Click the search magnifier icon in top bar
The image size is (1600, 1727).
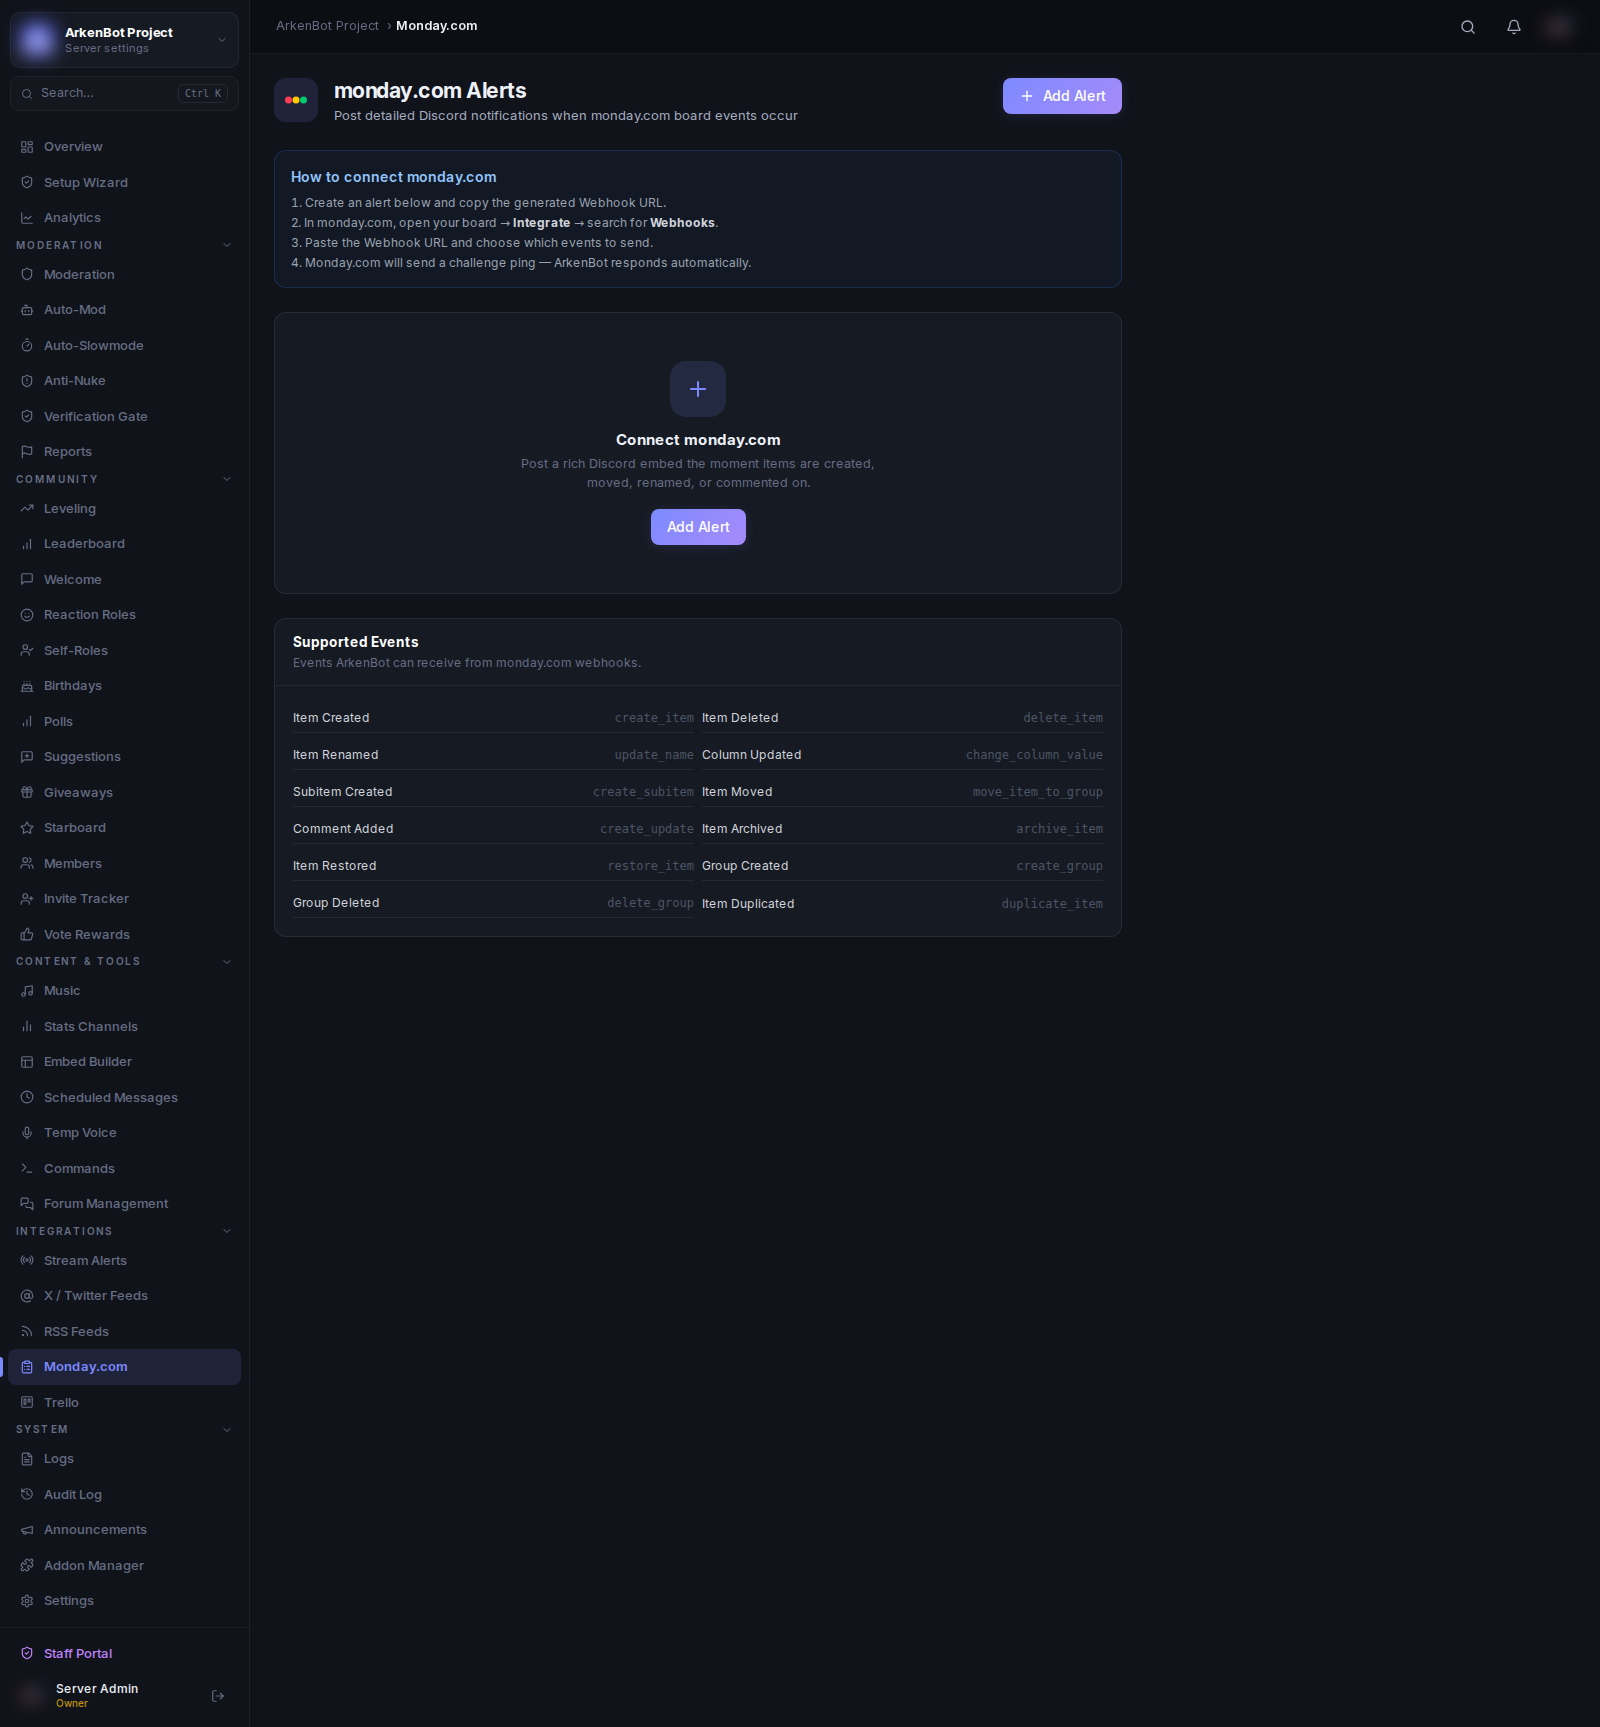1468,27
